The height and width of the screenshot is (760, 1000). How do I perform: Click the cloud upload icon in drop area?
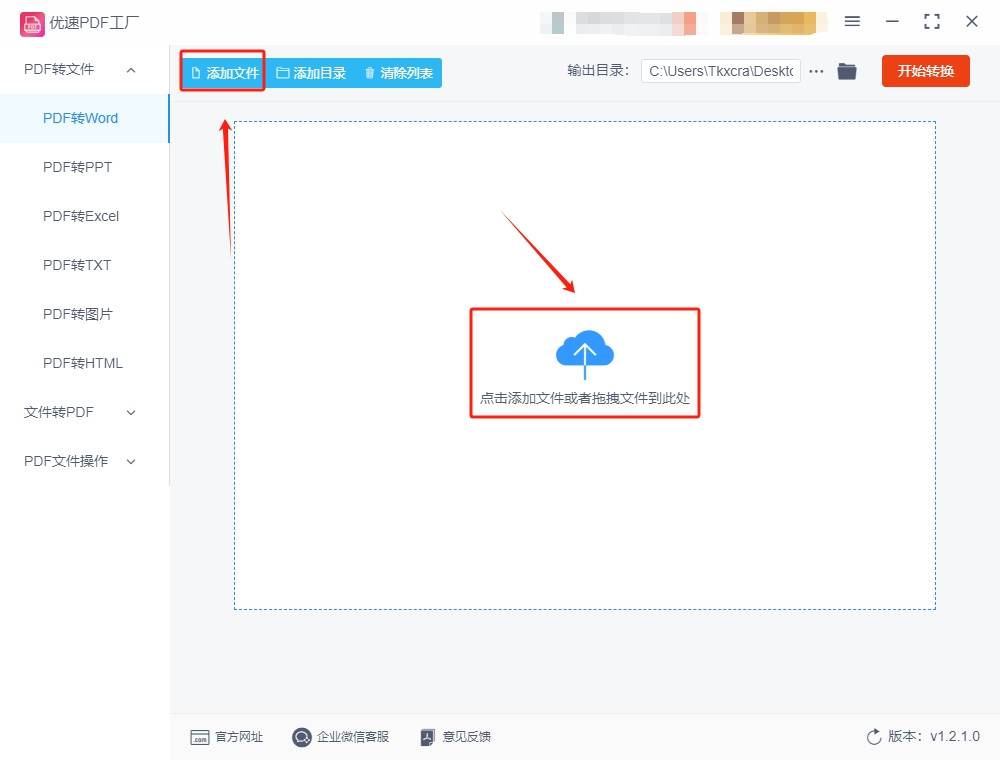[x=584, y=352]
